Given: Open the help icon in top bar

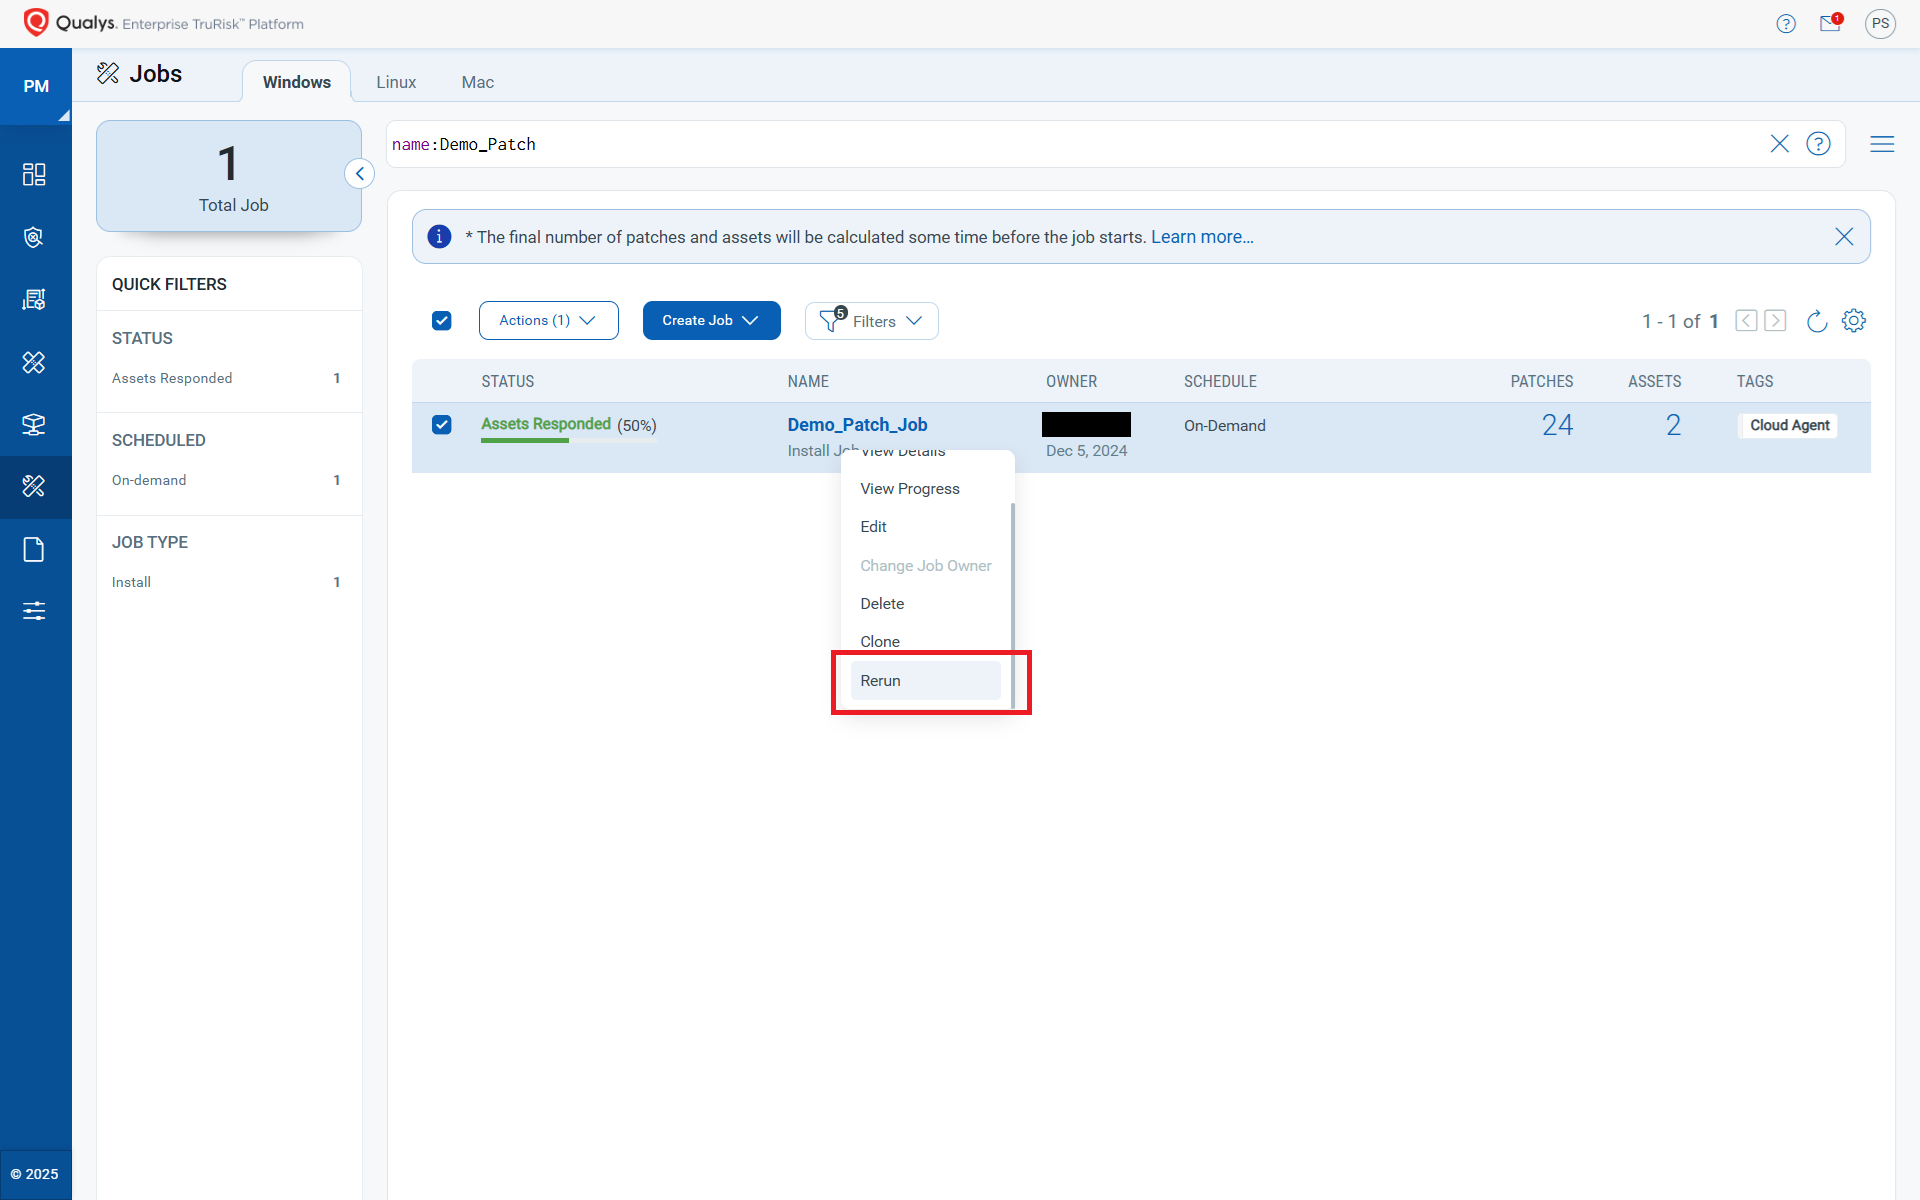Looking at the screenshot, I should pos(1786,24).
